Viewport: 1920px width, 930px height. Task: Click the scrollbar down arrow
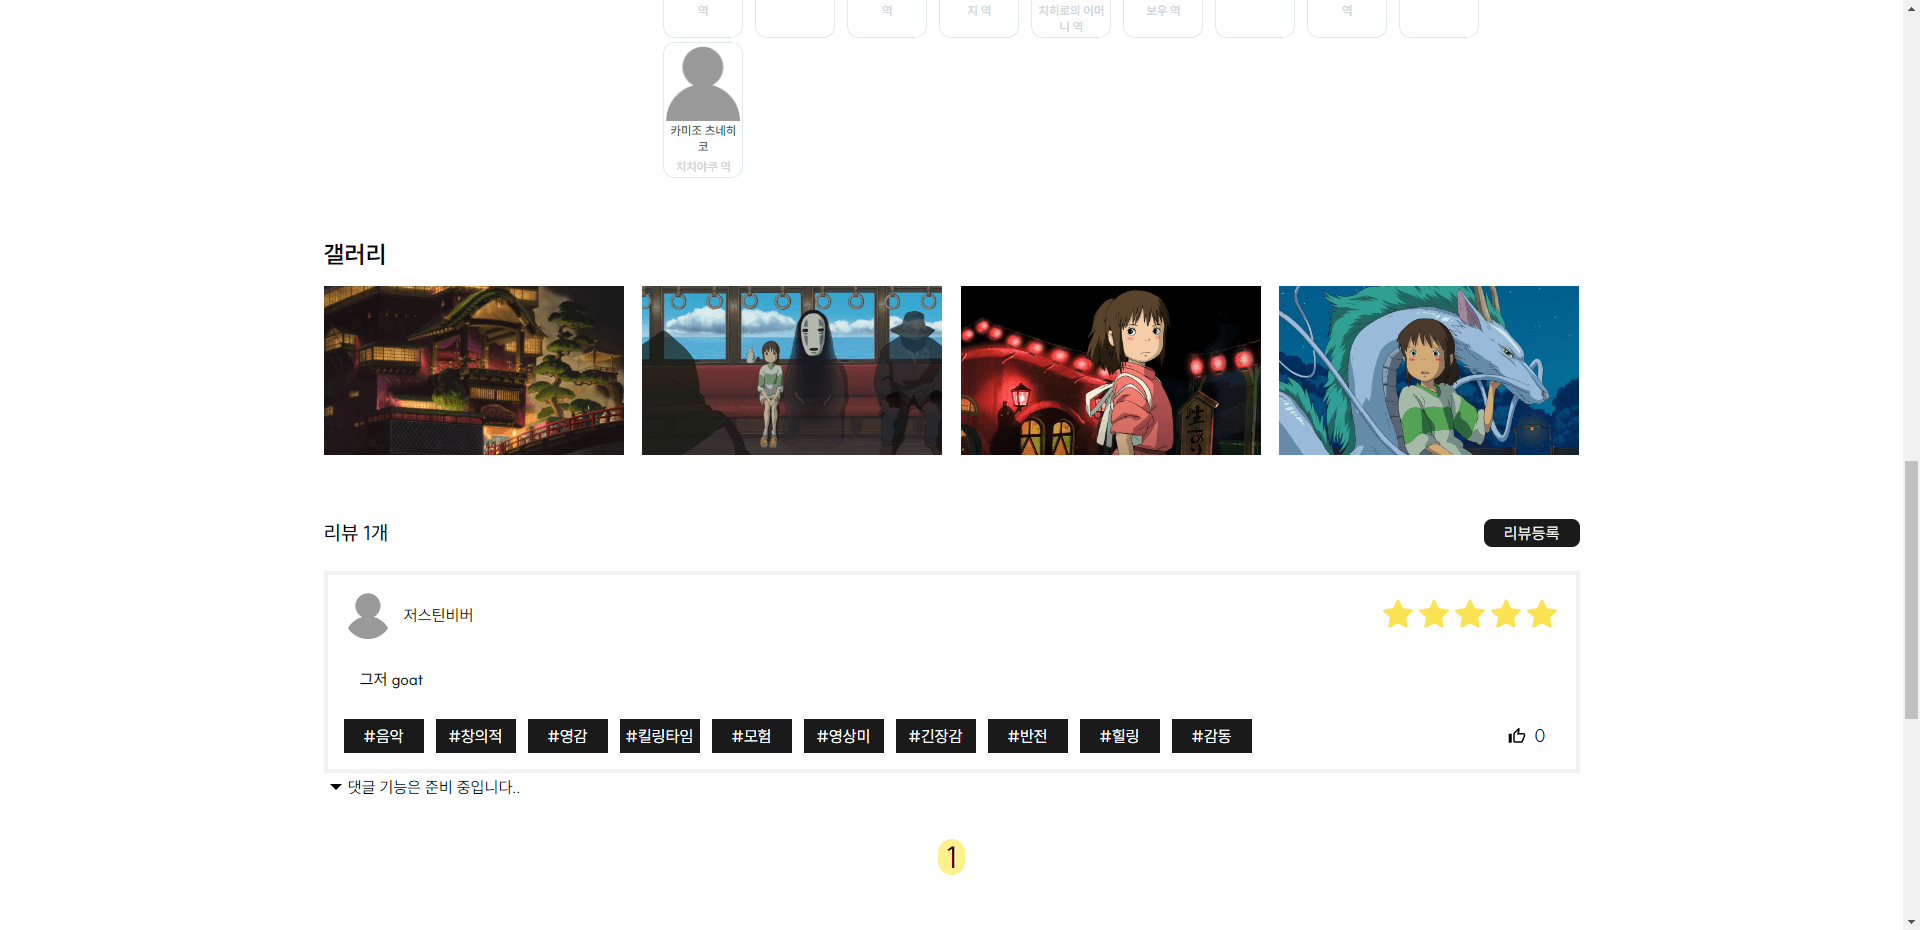(x=1911, y=921)
